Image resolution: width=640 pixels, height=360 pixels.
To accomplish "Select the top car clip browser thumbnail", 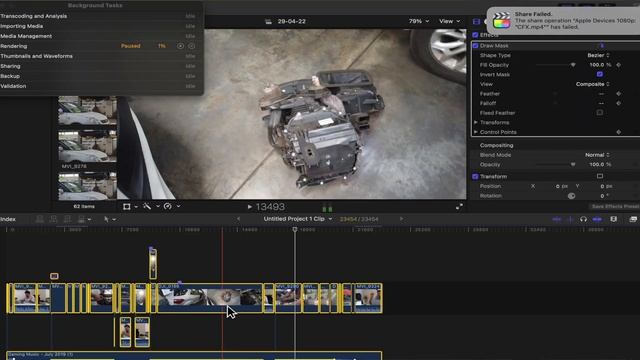I will coord(87,110).
